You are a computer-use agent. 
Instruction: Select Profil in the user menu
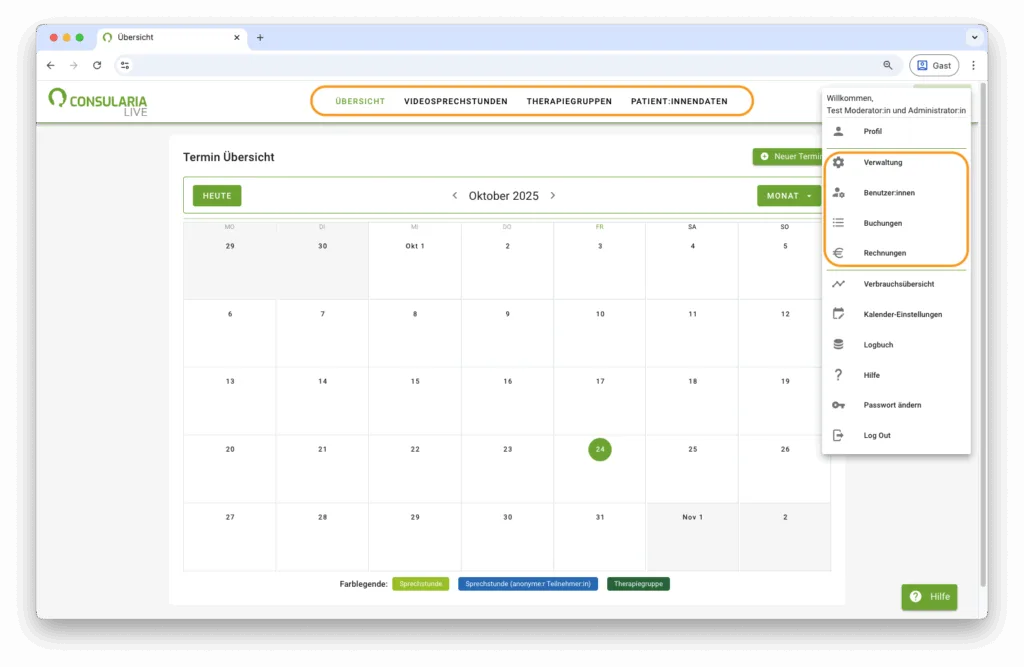pyautogui.click(x=872, y=131)
